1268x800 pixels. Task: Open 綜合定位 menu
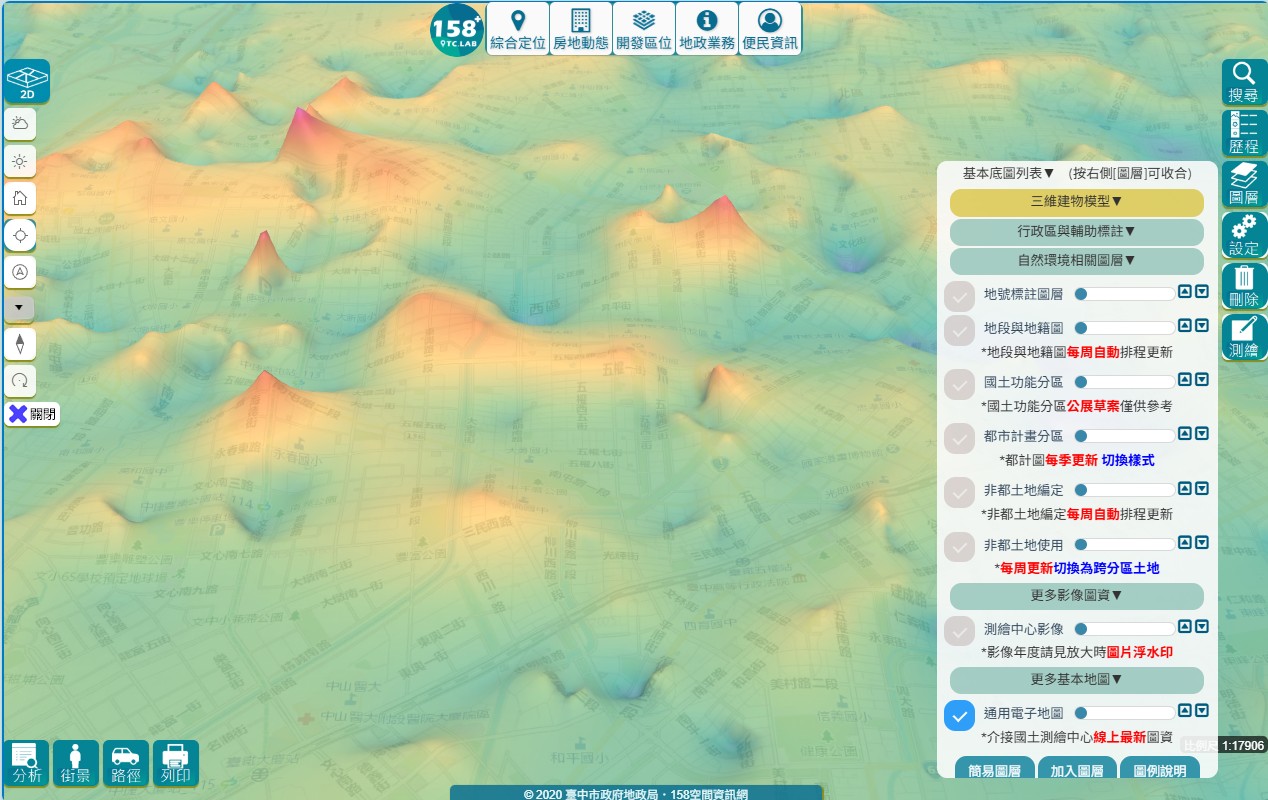point(518,29)
